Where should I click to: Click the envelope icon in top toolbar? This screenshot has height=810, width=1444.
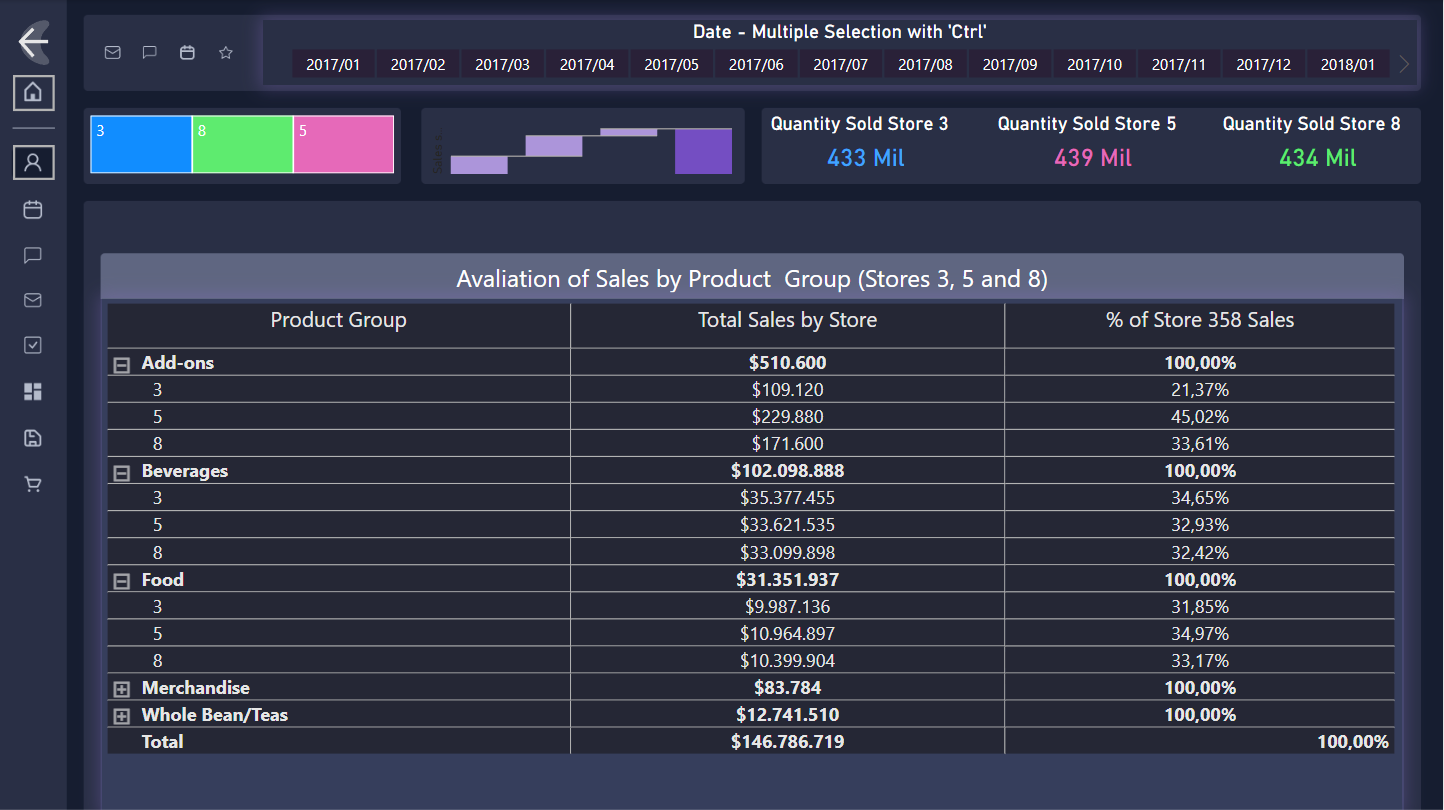[113, 53]
